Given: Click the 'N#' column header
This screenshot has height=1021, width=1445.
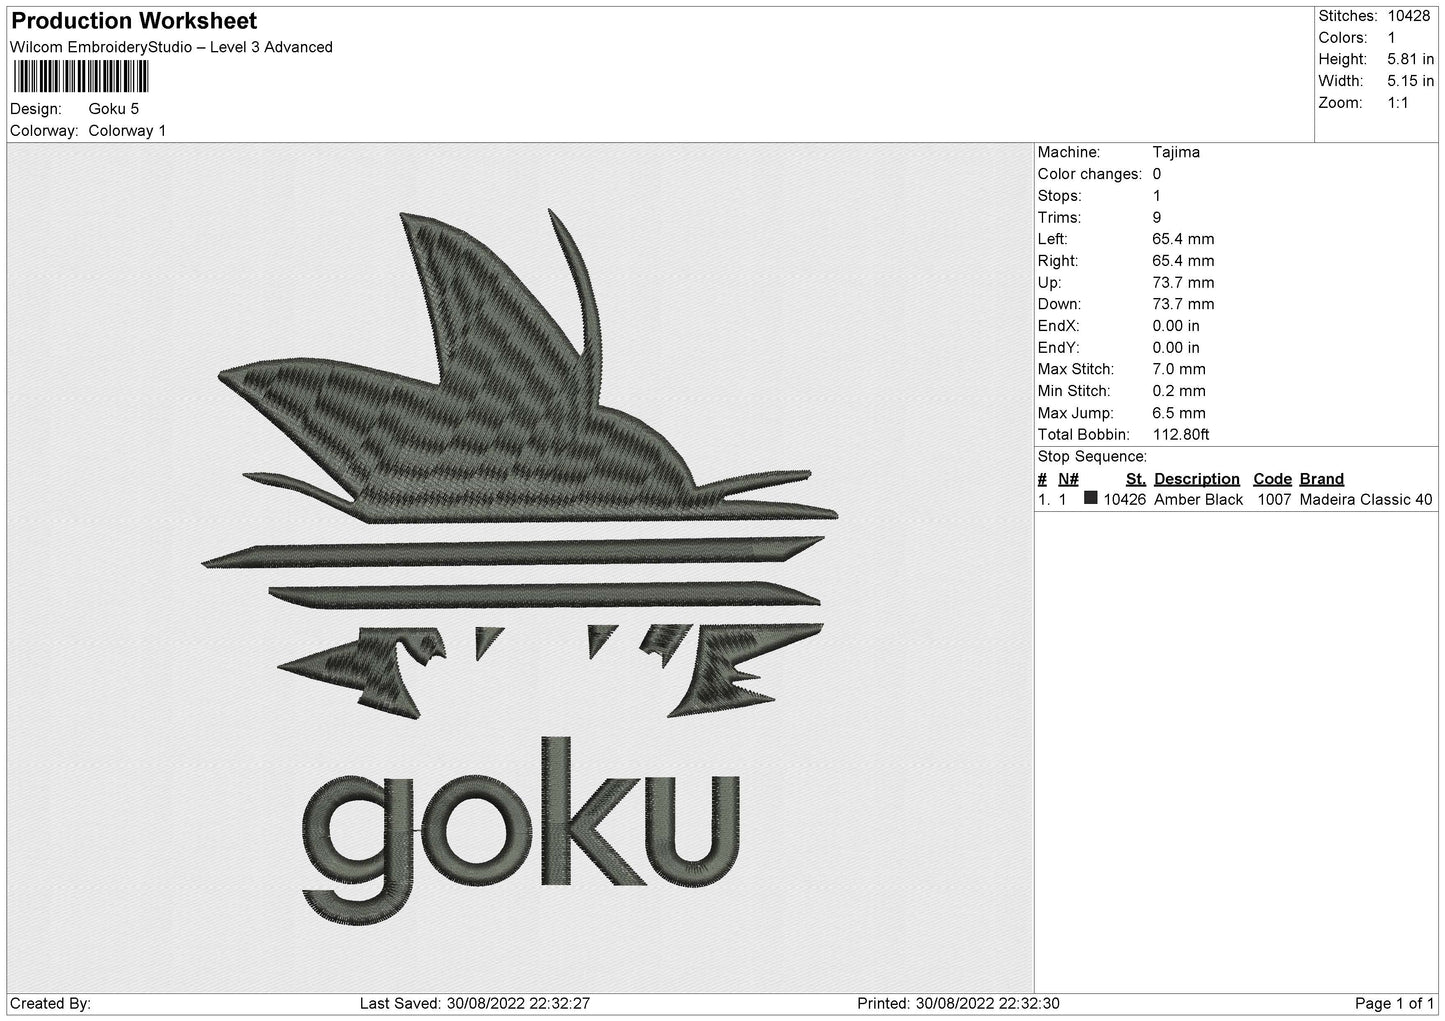Looking at the screenshot, I should (x=1069, y=479).
